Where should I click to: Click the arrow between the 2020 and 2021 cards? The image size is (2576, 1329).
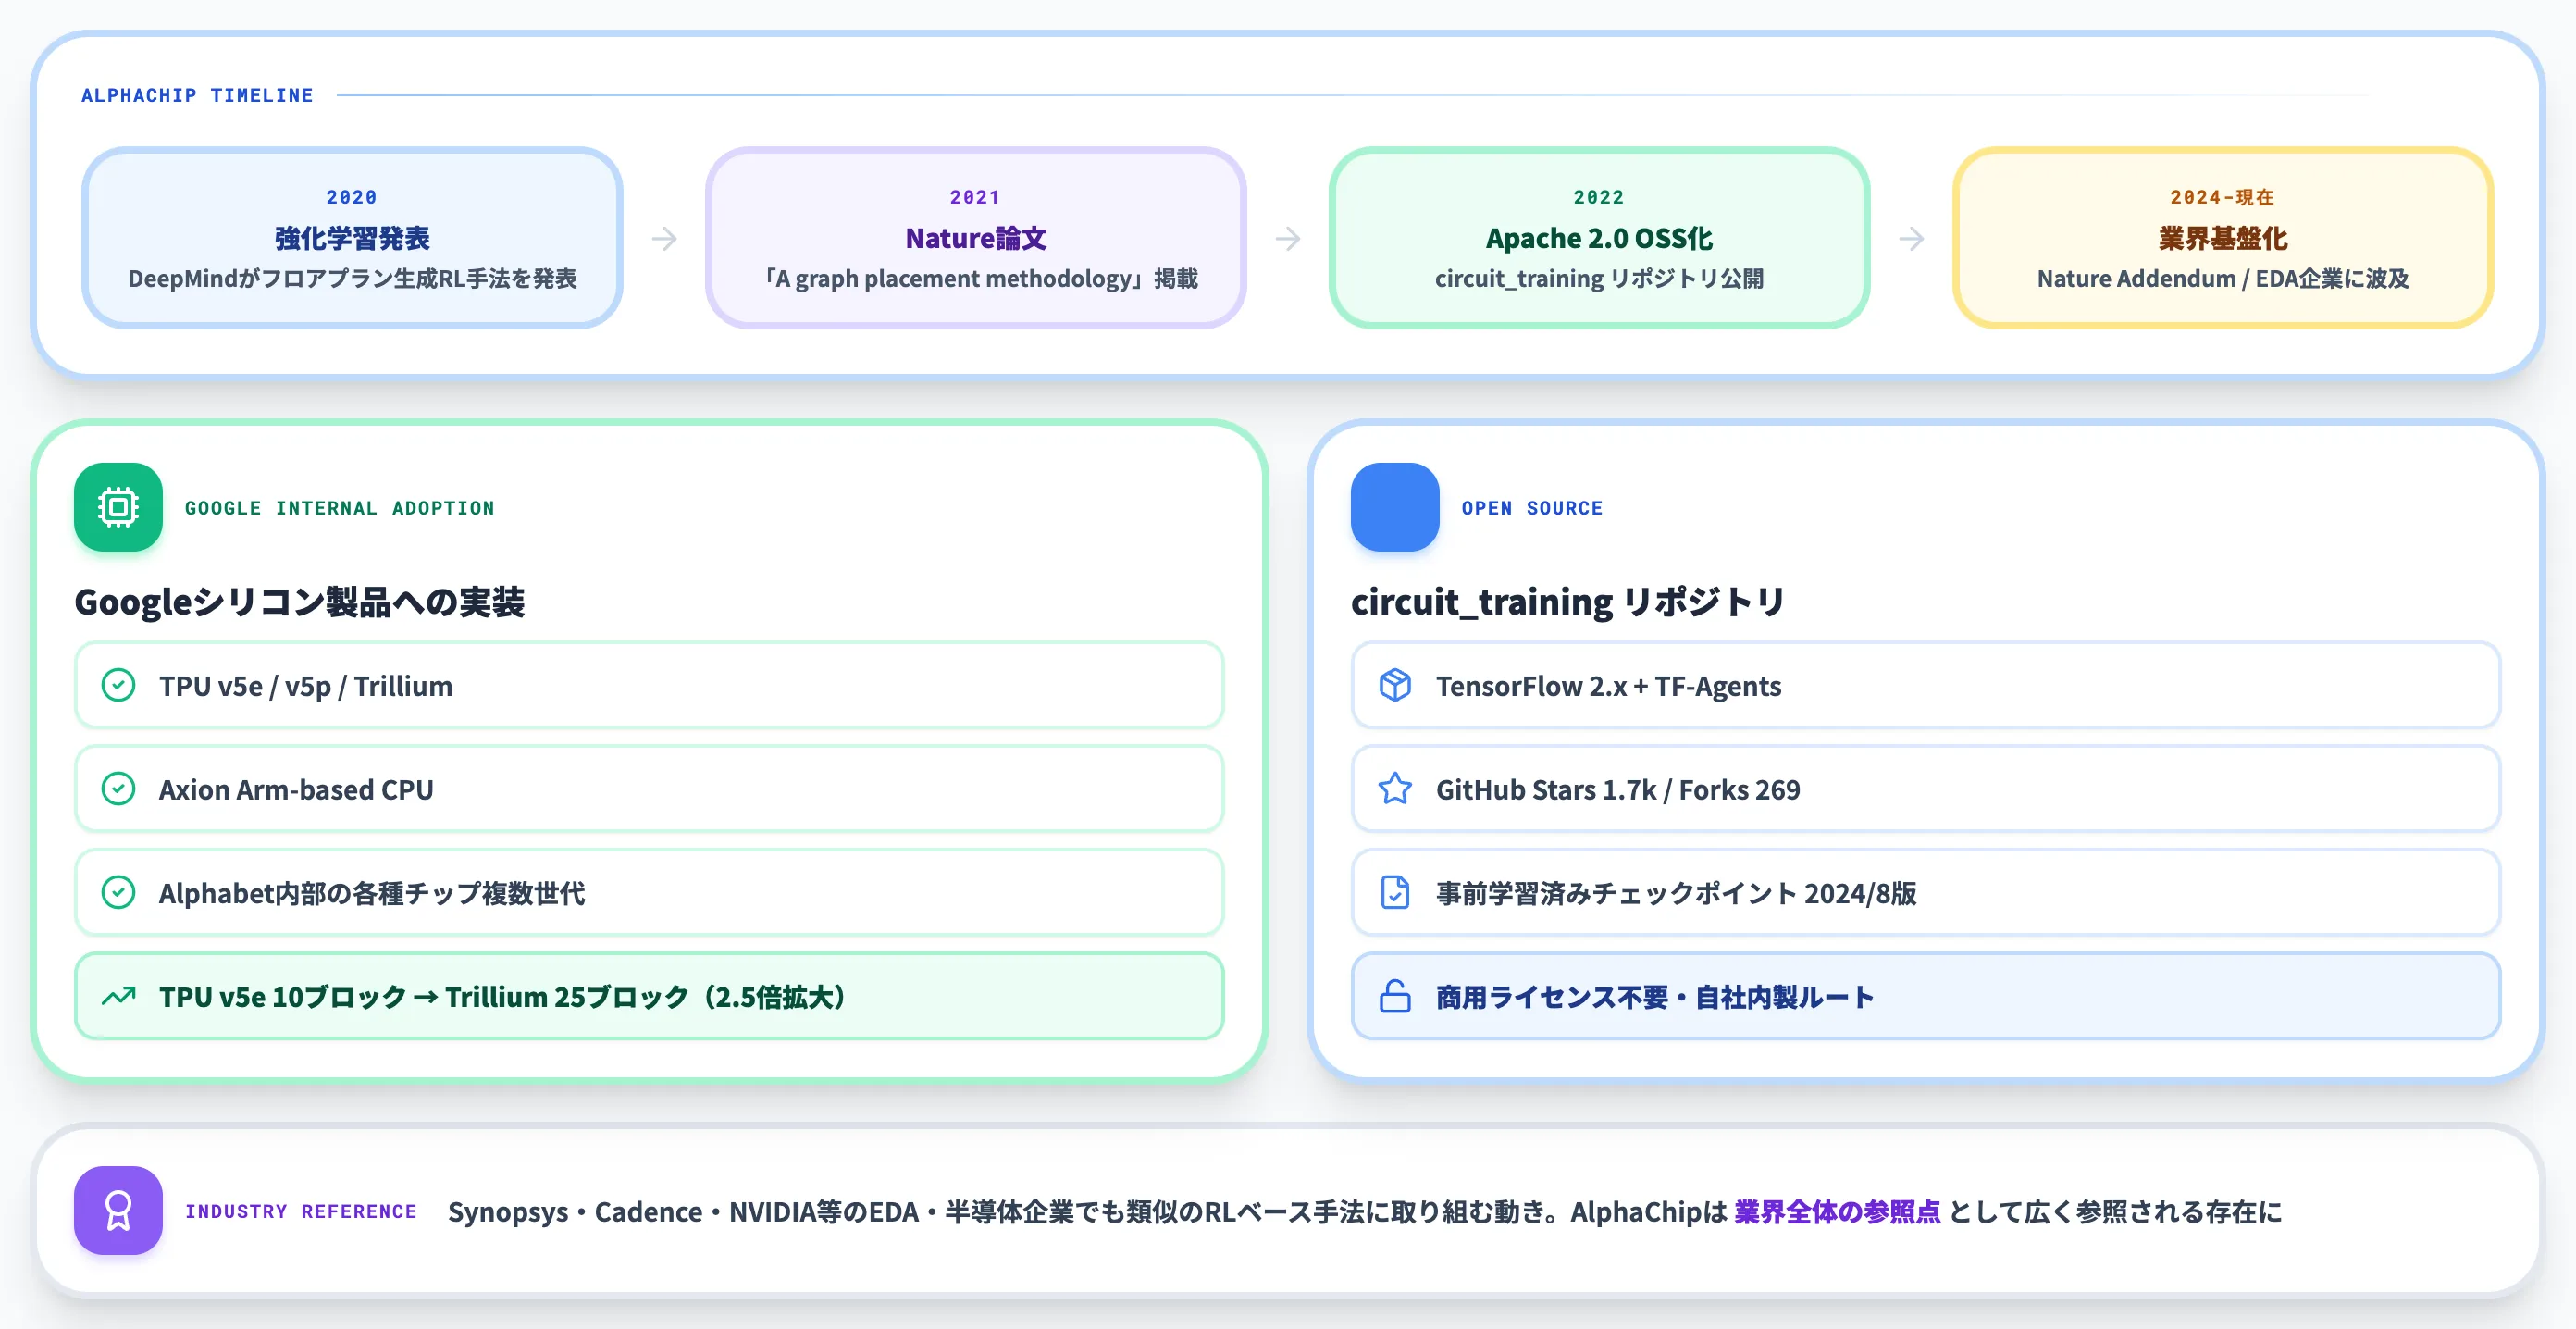coord(664,238)
